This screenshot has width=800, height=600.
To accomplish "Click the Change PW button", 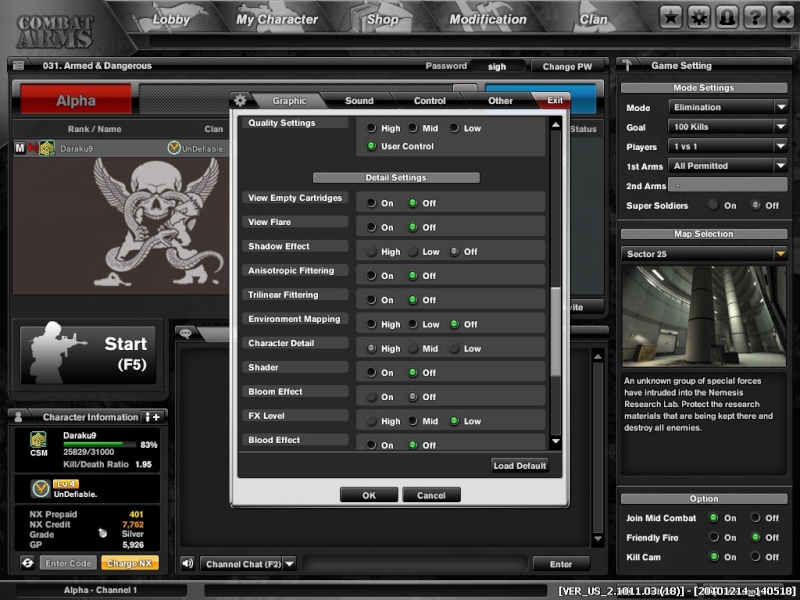I will tap(567, 66).
